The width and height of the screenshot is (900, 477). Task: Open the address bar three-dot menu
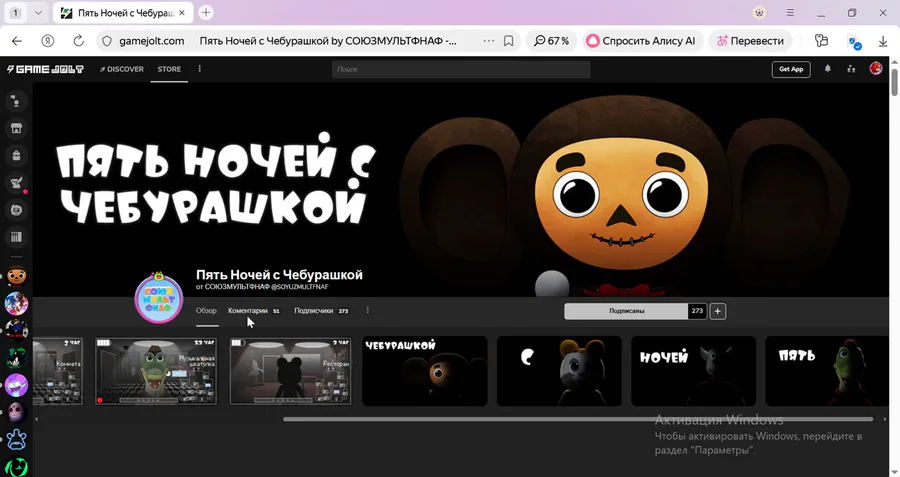pyautogui.click(x=488, y=41)
